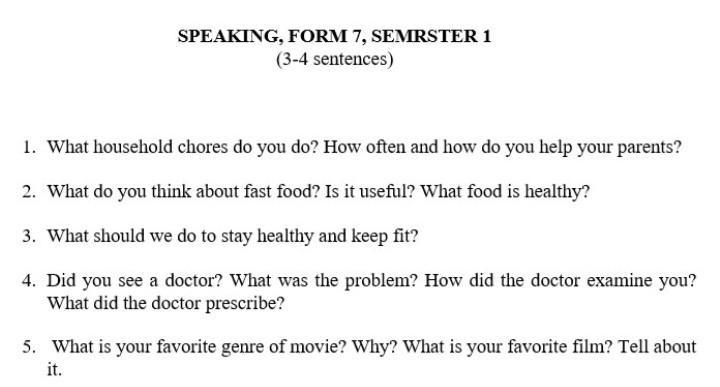The width and height of the screenshot is (720, 387).
Task: Click the line 'What did the doctor prescribe?'
Action: click(x=166, y=303)
